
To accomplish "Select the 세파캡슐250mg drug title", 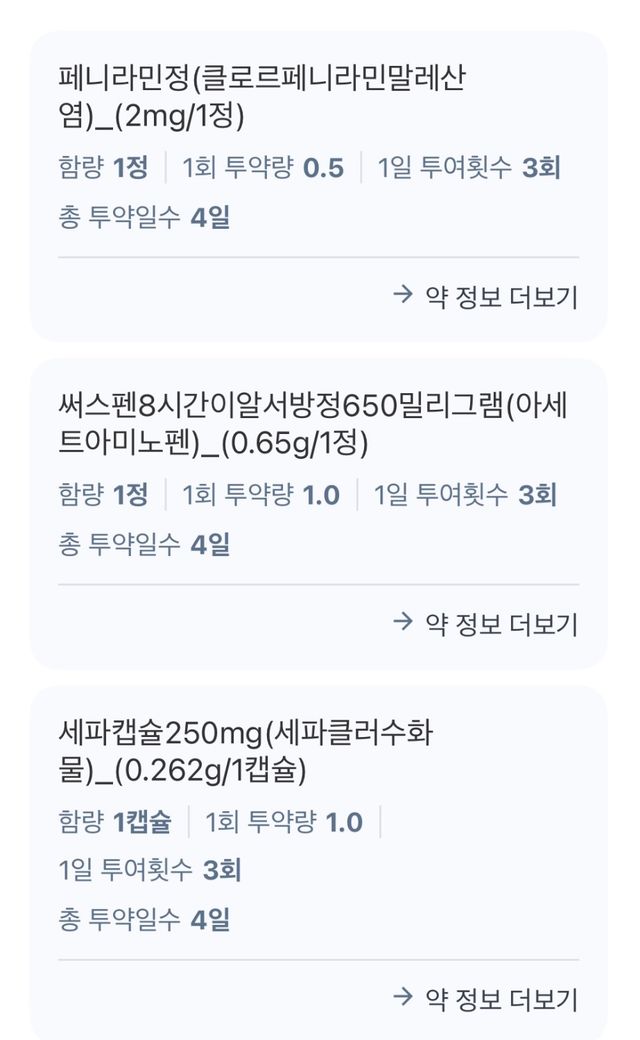I will point(246,752).
